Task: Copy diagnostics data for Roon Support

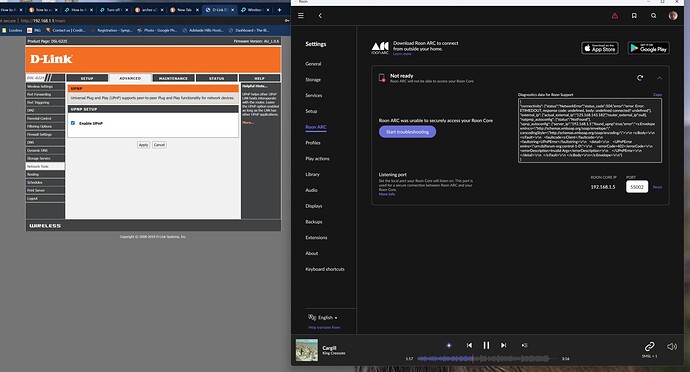Action: (x=657, y=95)
